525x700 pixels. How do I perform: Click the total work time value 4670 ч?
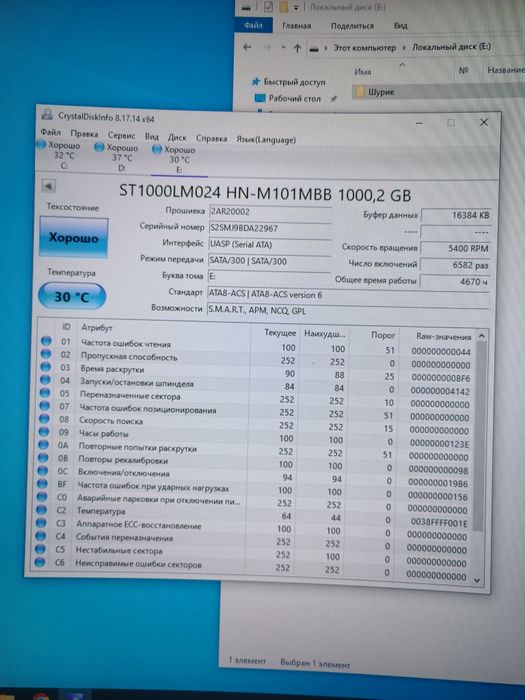[455, 282]
